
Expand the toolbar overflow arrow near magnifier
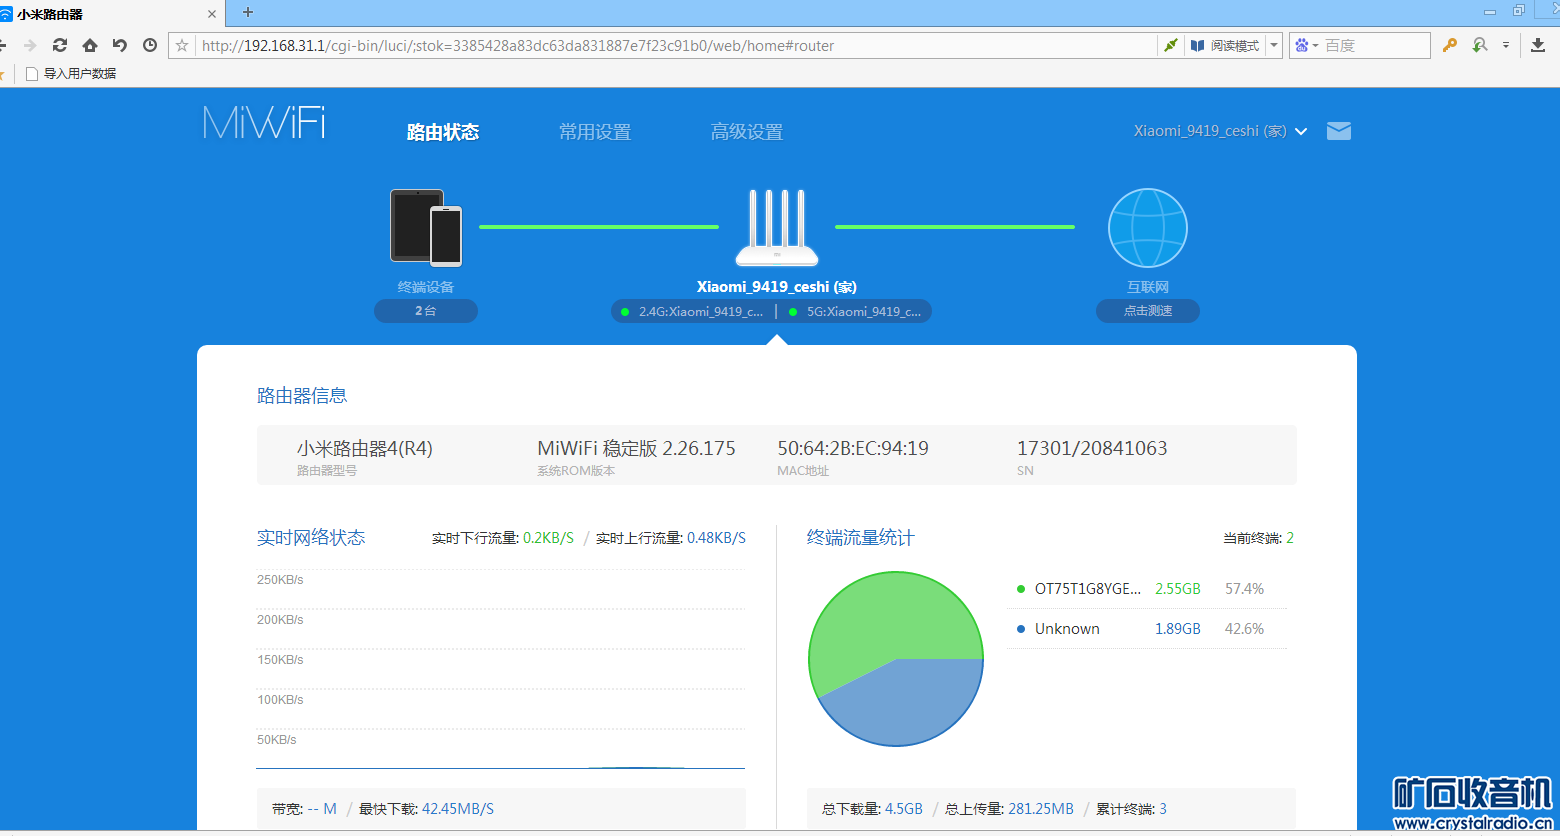(1505, 45)
